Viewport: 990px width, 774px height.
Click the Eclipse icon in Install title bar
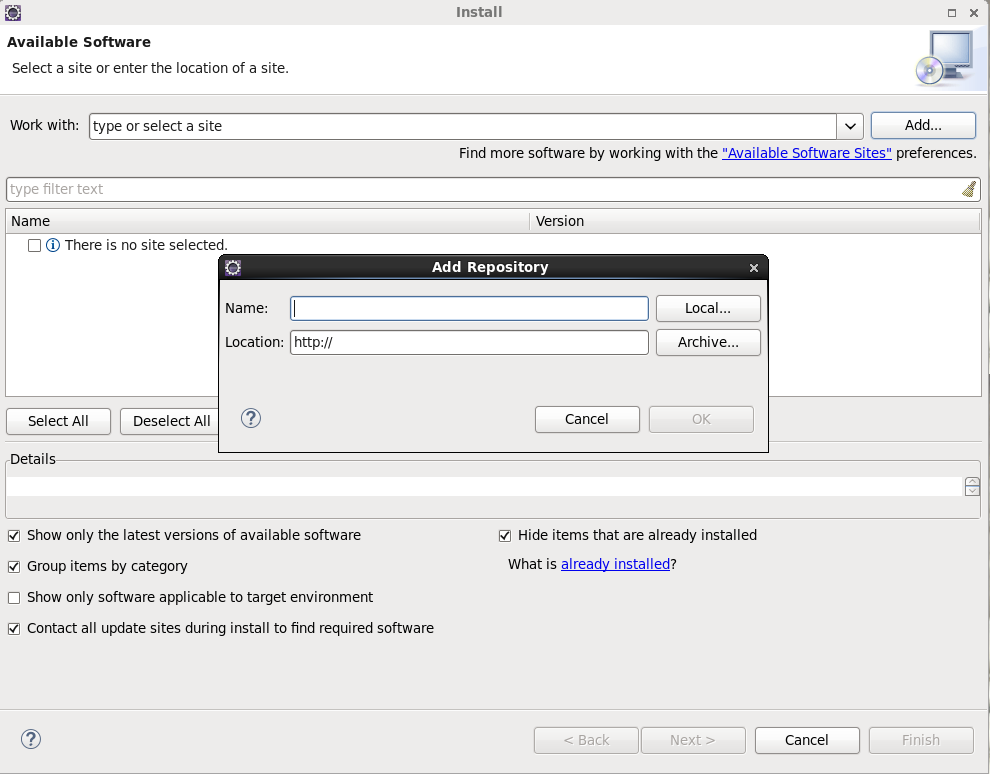pos(13,12)
